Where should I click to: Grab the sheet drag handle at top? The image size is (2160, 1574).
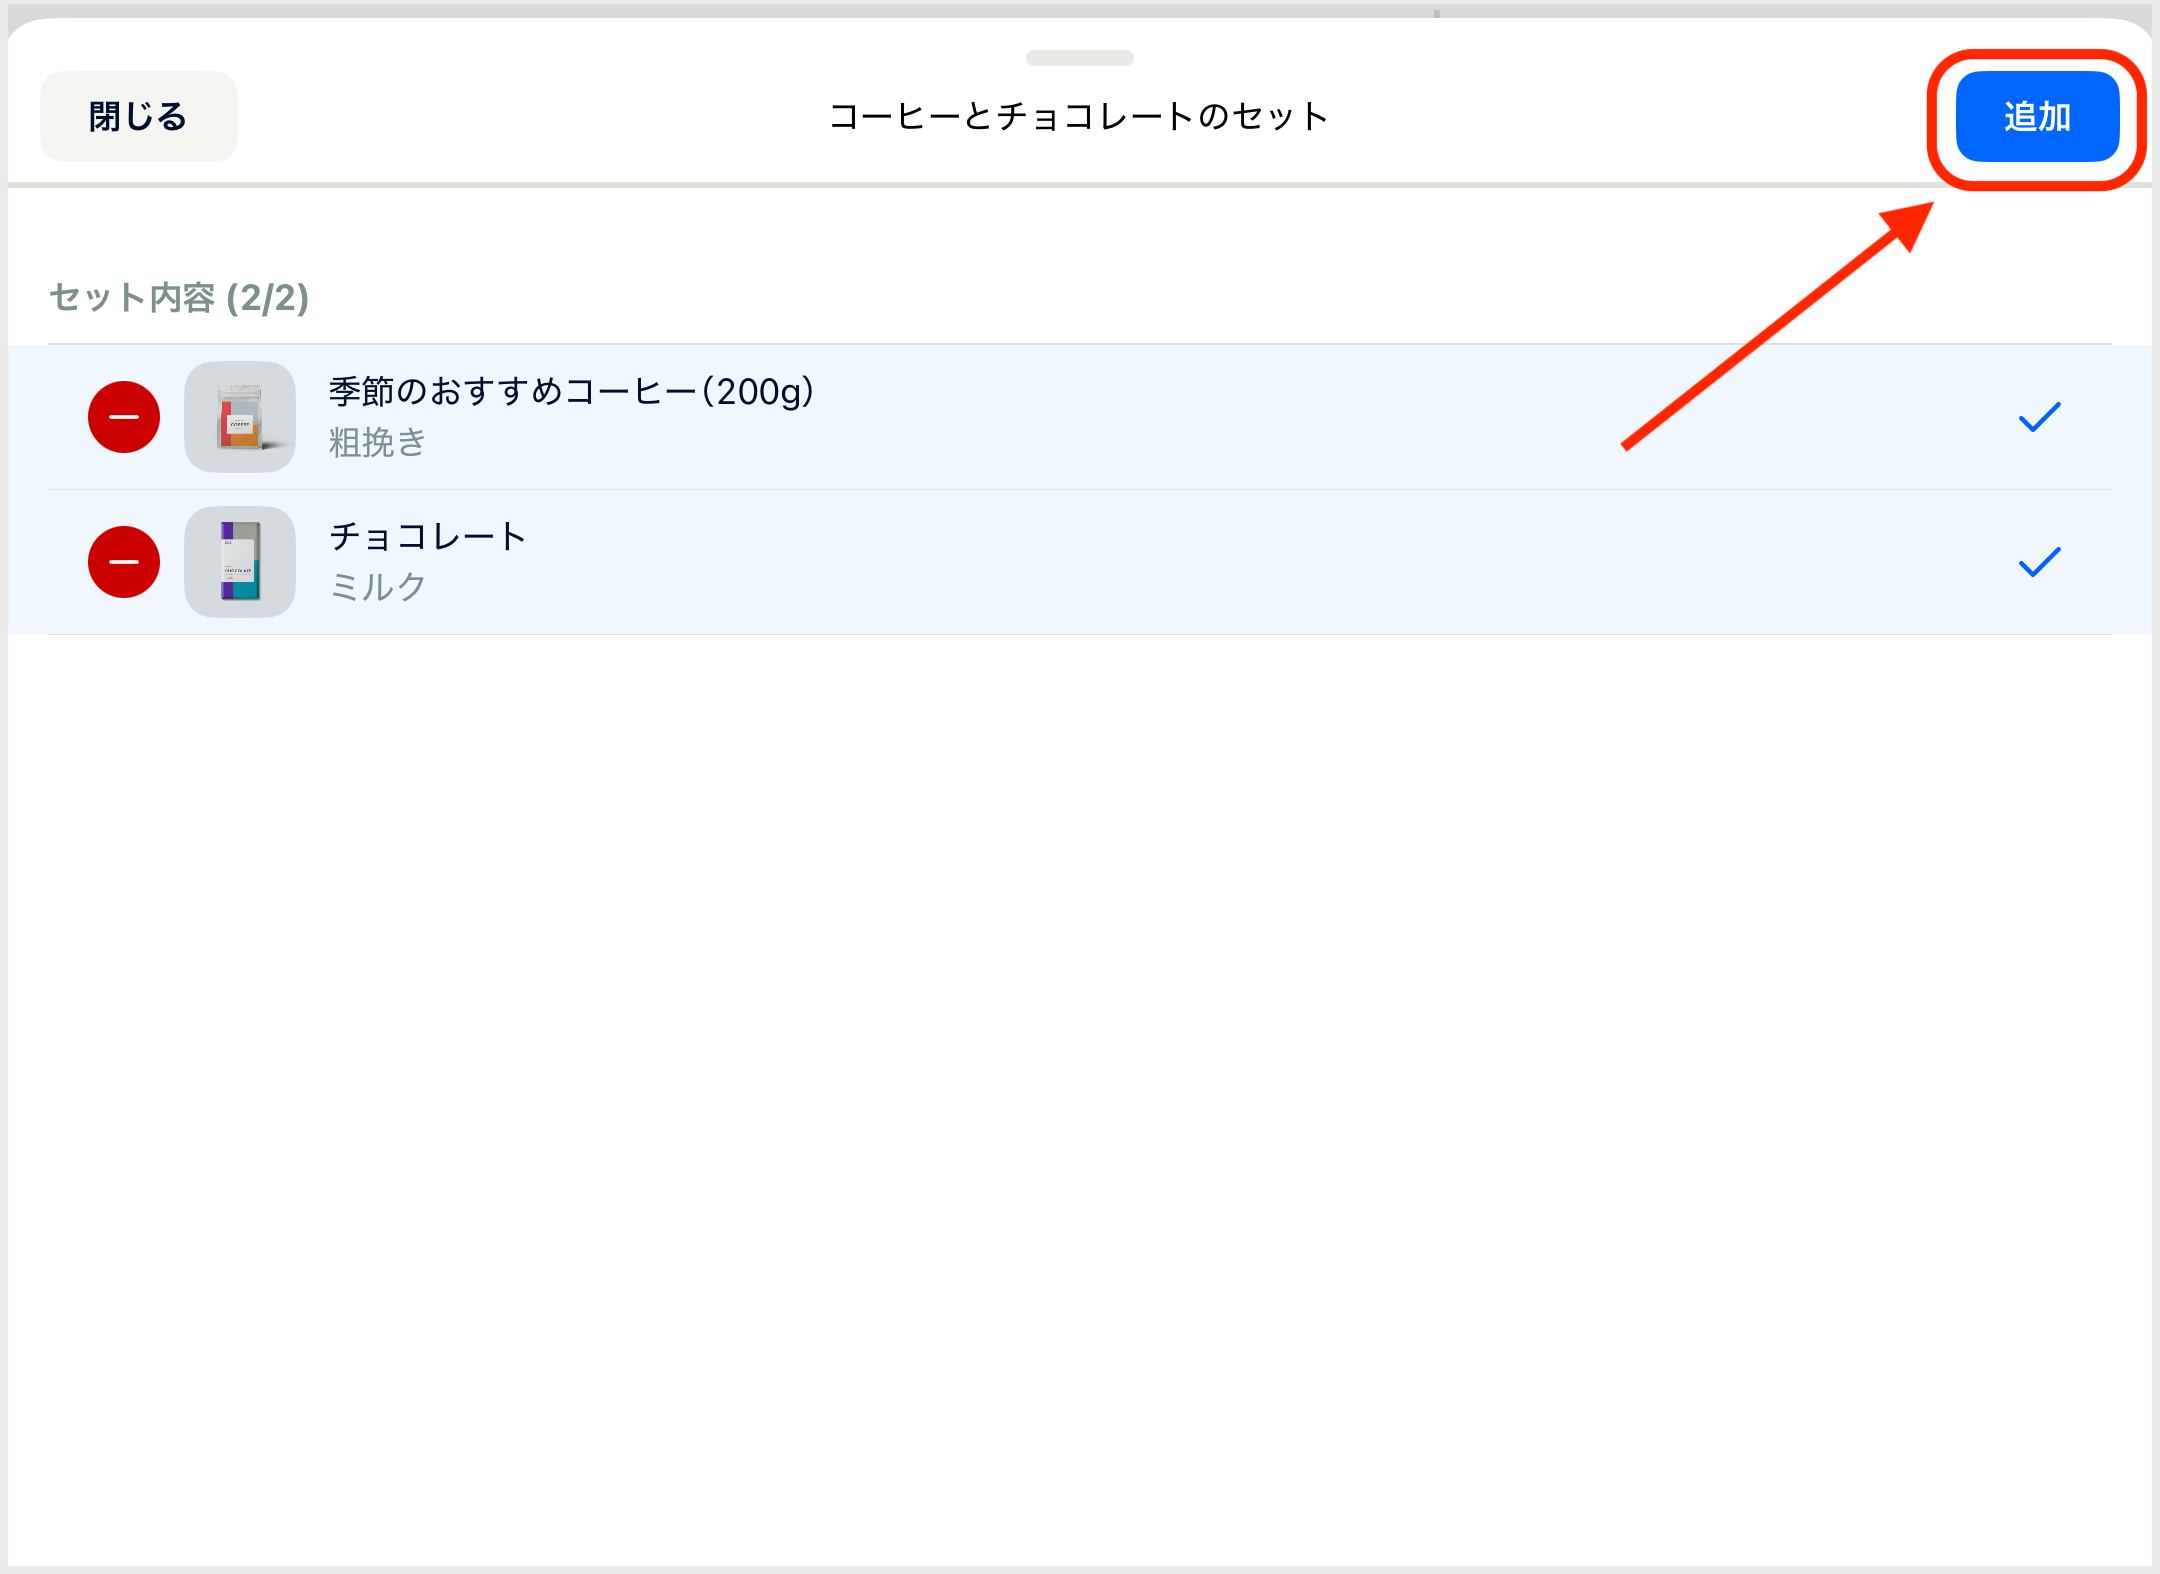point(1080,58)
